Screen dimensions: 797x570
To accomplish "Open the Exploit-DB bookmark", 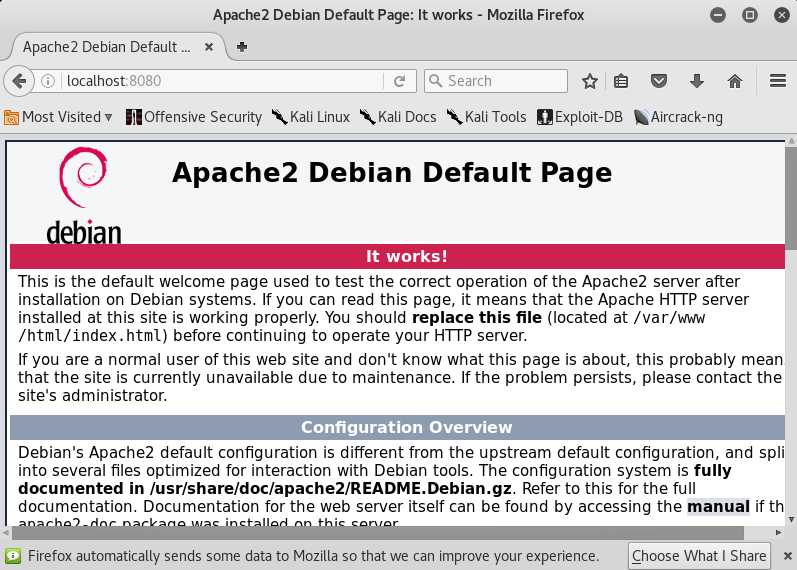I will point(580,117).
